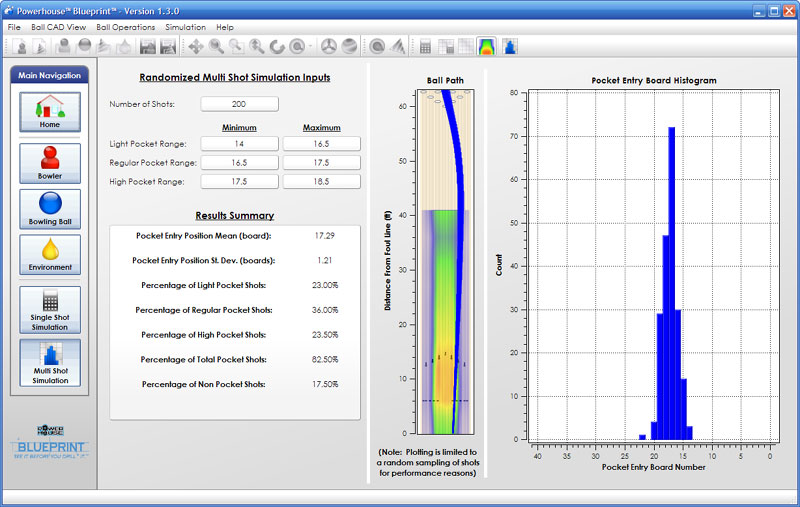800x507 pixels.
Task: Open Single Shot Simulation page
Action: (50, 310)
